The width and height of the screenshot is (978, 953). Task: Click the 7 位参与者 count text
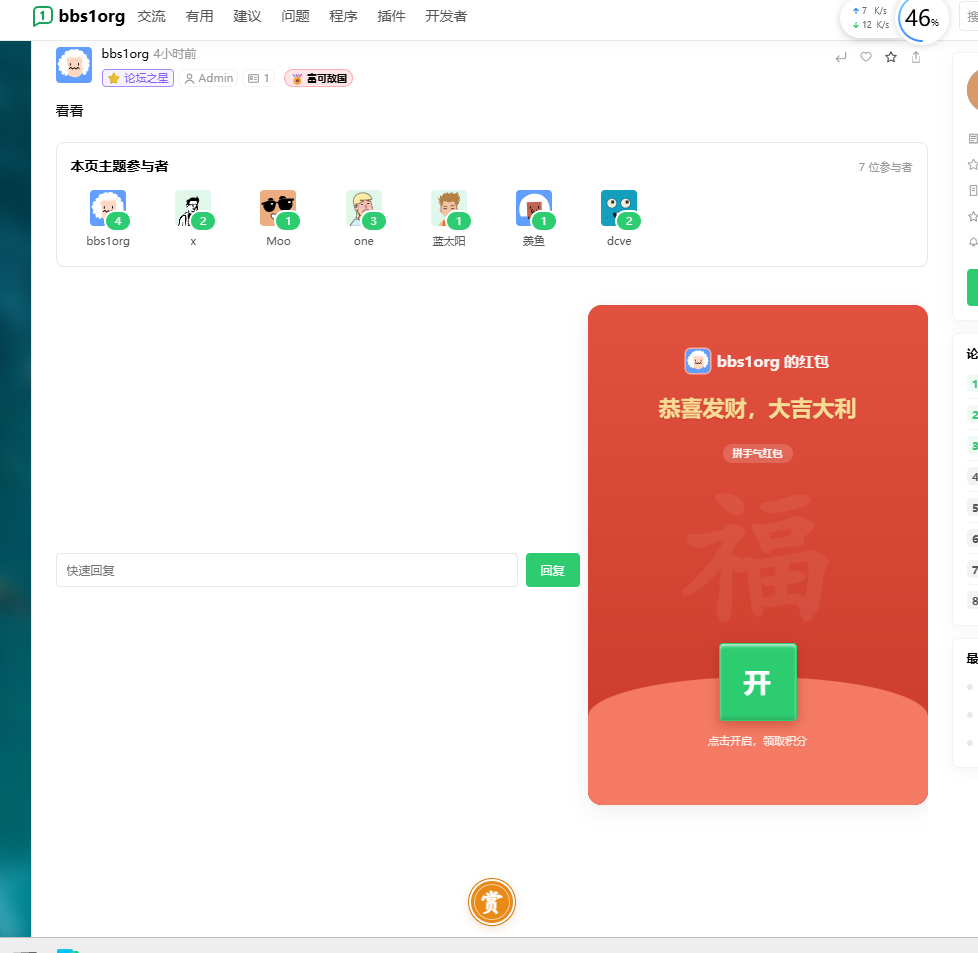(885, 167)
